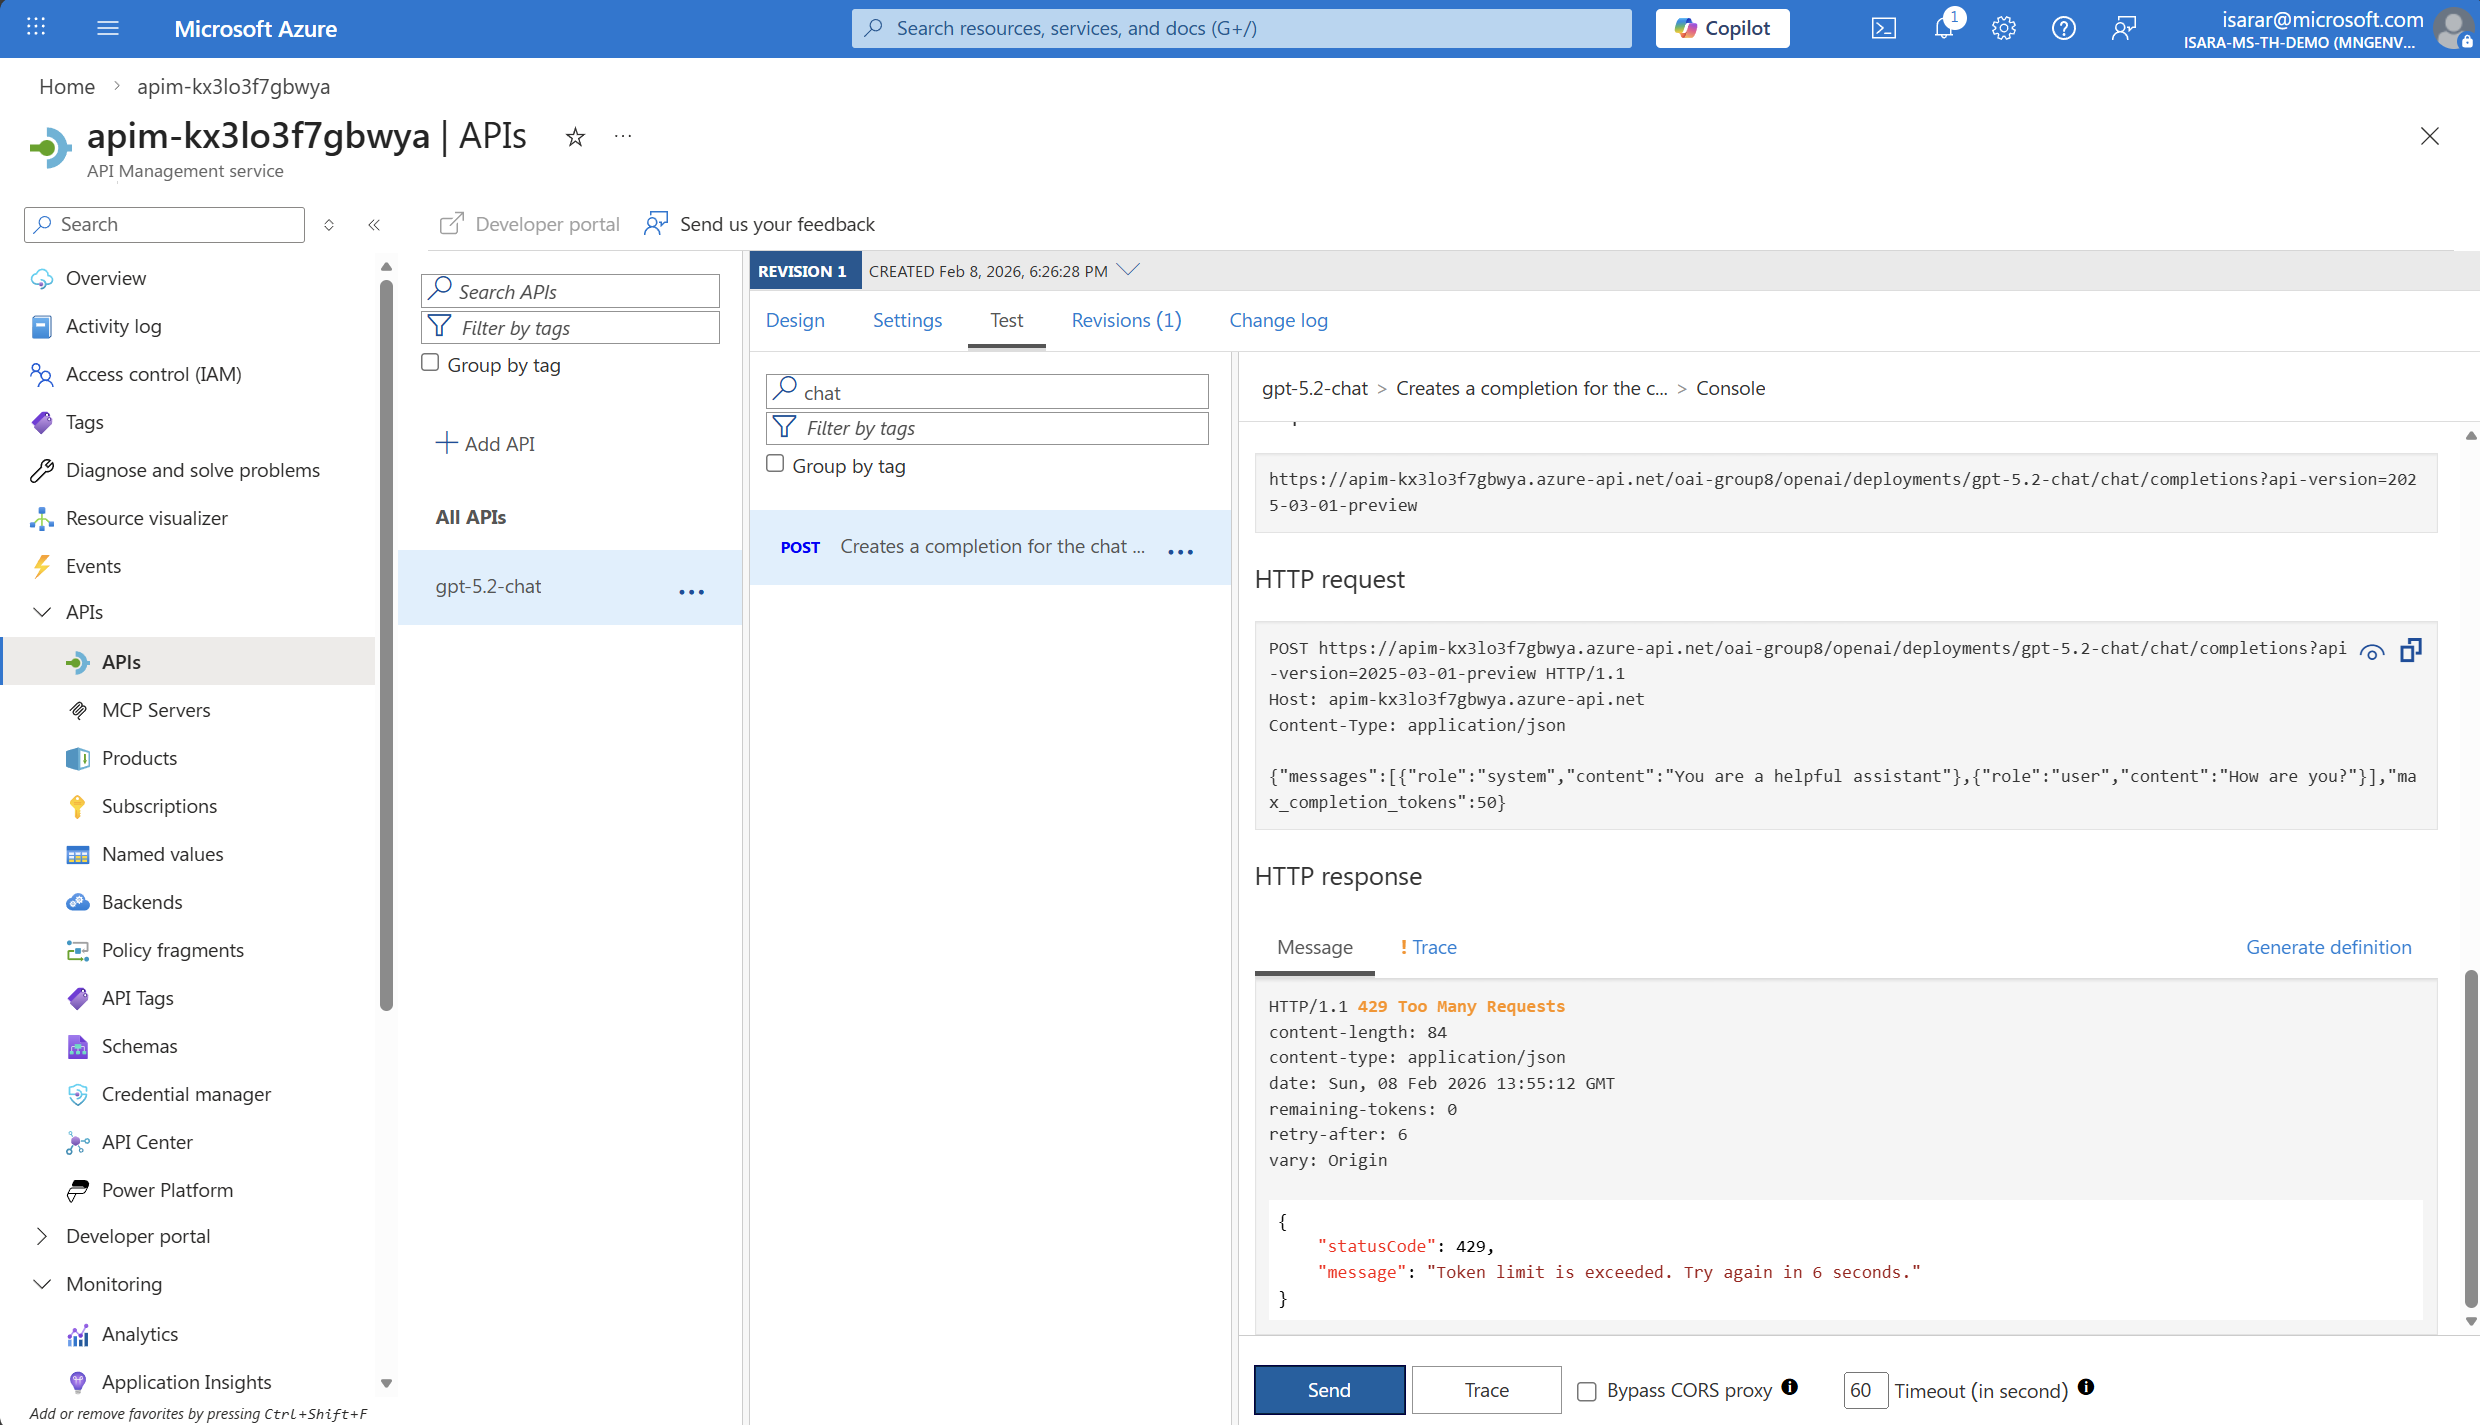Open API Center in sidebar
Screen dimensions: 2480x1425
pos(147,1142)
